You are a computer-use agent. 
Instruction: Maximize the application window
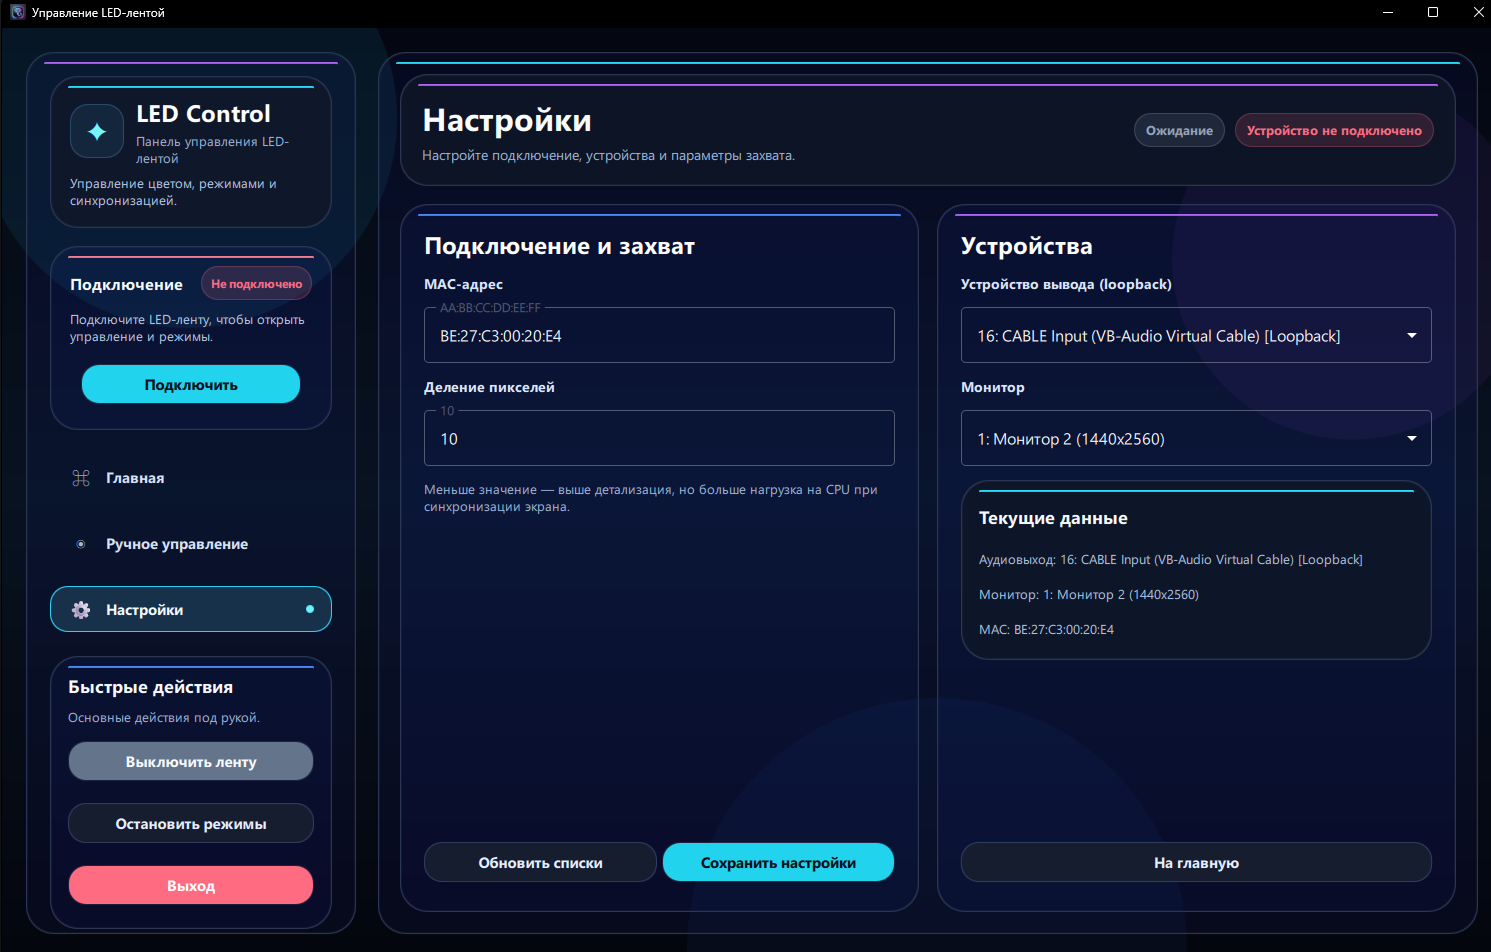pyautogui.click(x=1432, y=12)
